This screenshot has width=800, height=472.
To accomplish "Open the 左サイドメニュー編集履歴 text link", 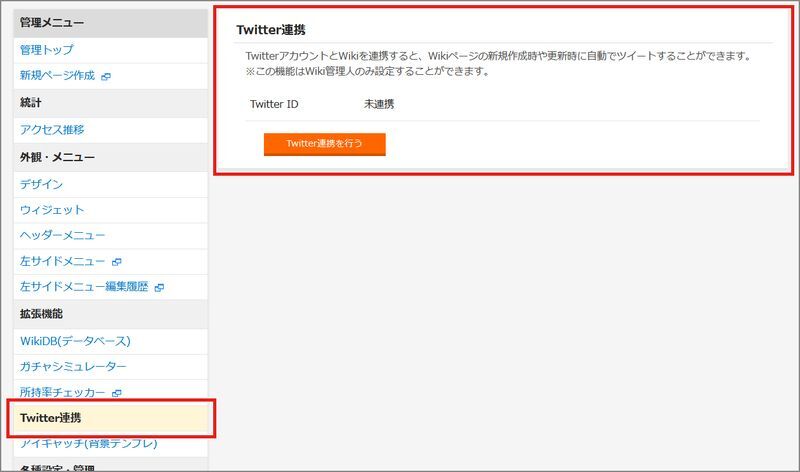I will point(83,287).
